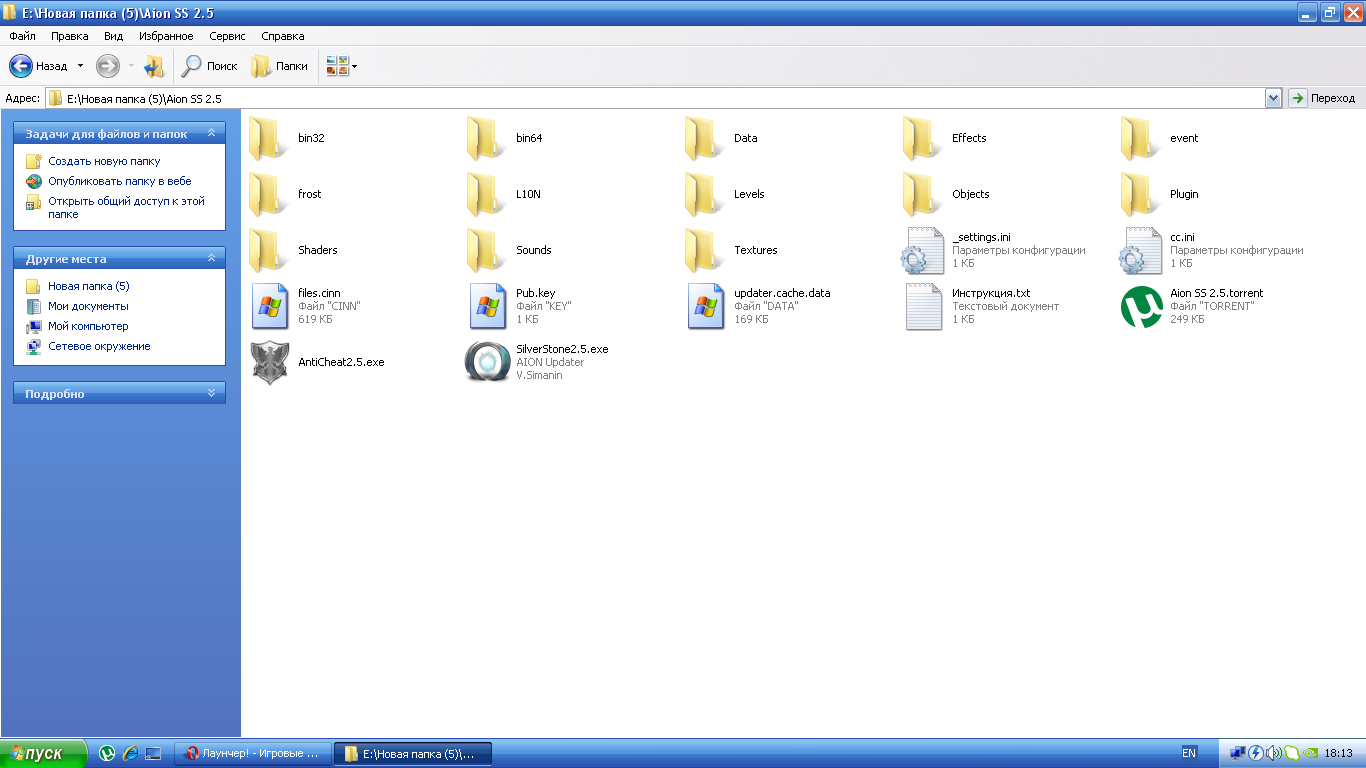Collapse the Задачи для файлов и папок panel
The height and width of the screenshot is (768, 1366).
tap(211, 133)
